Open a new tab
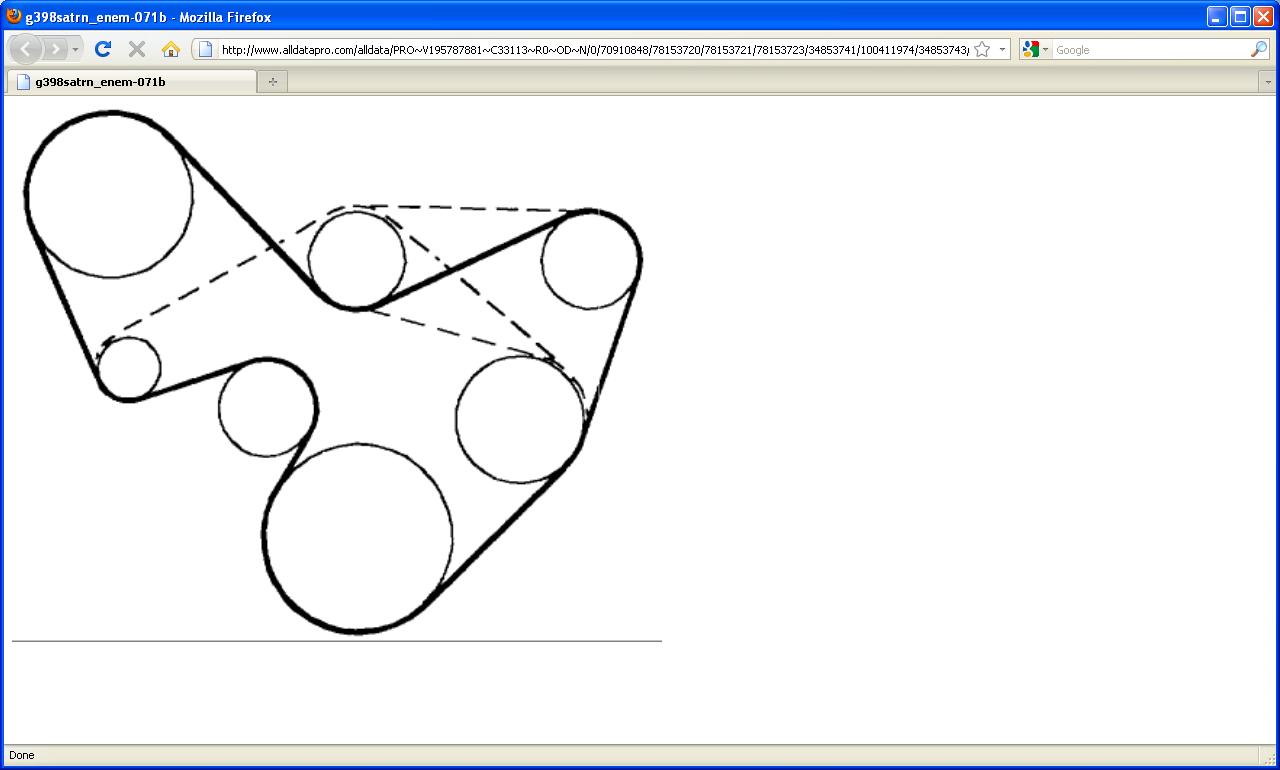1280x770 pixels. point(272,82)
